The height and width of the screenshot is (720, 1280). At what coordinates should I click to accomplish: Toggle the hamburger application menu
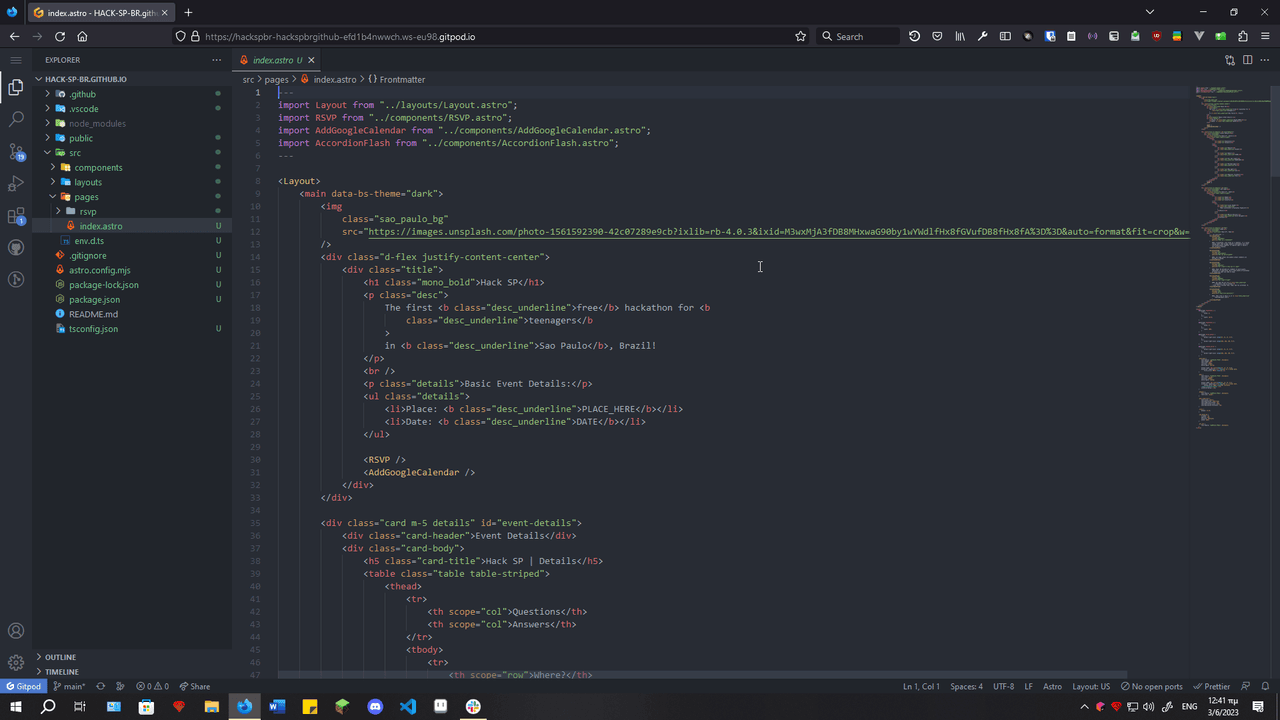point(16,60)
